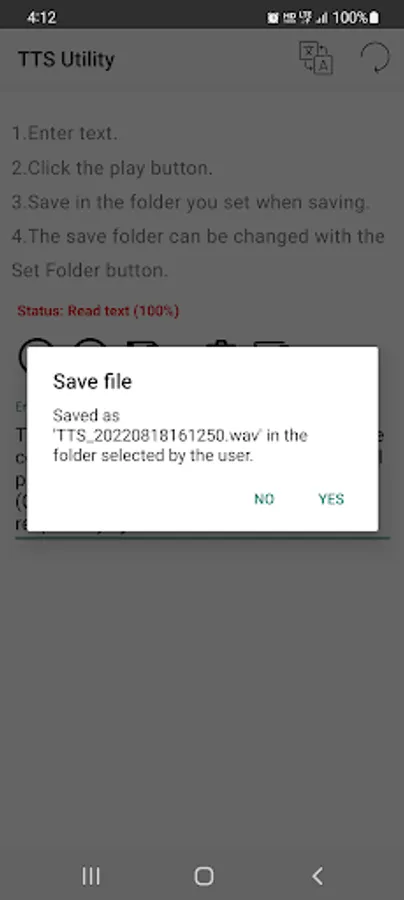The image size is (404, 900).
Task: Tap YES in the Save file dialog
Action: 331,499
